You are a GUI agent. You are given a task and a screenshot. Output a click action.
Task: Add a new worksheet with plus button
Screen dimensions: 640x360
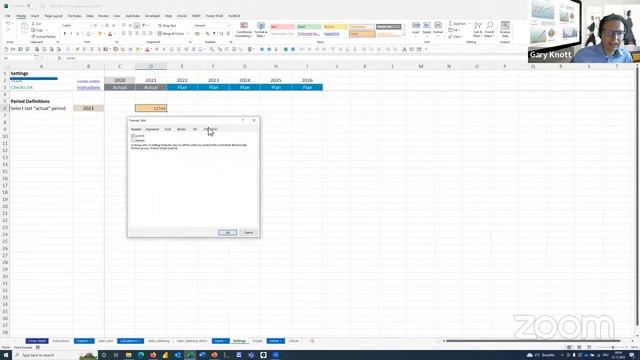[x=312, y=341]
